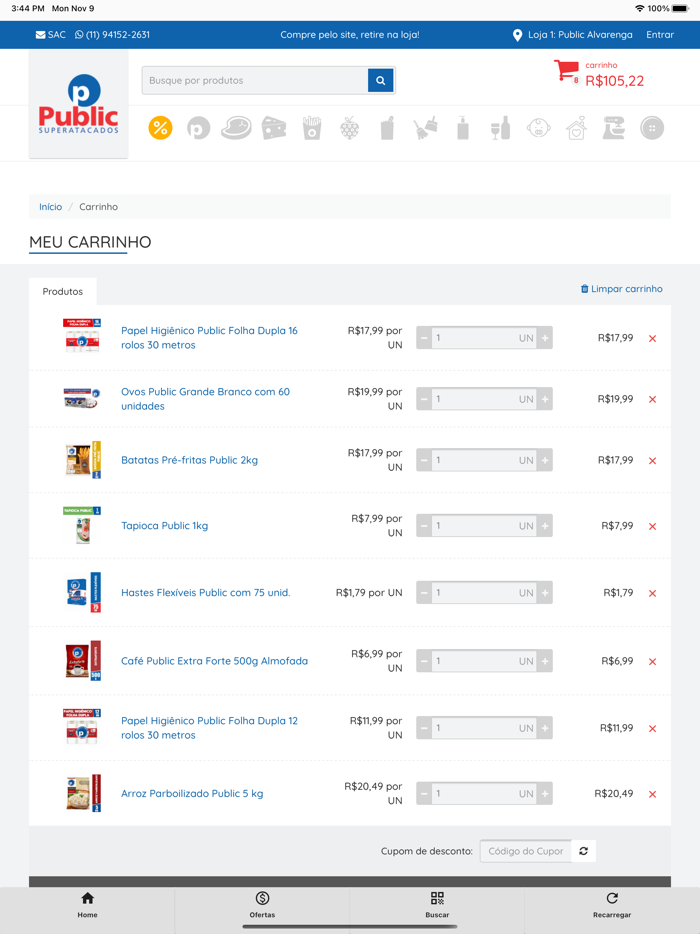The height and width of the screenshot is (934, 700).
Task: Open the SAC contact link
Action: click(51, 35)
